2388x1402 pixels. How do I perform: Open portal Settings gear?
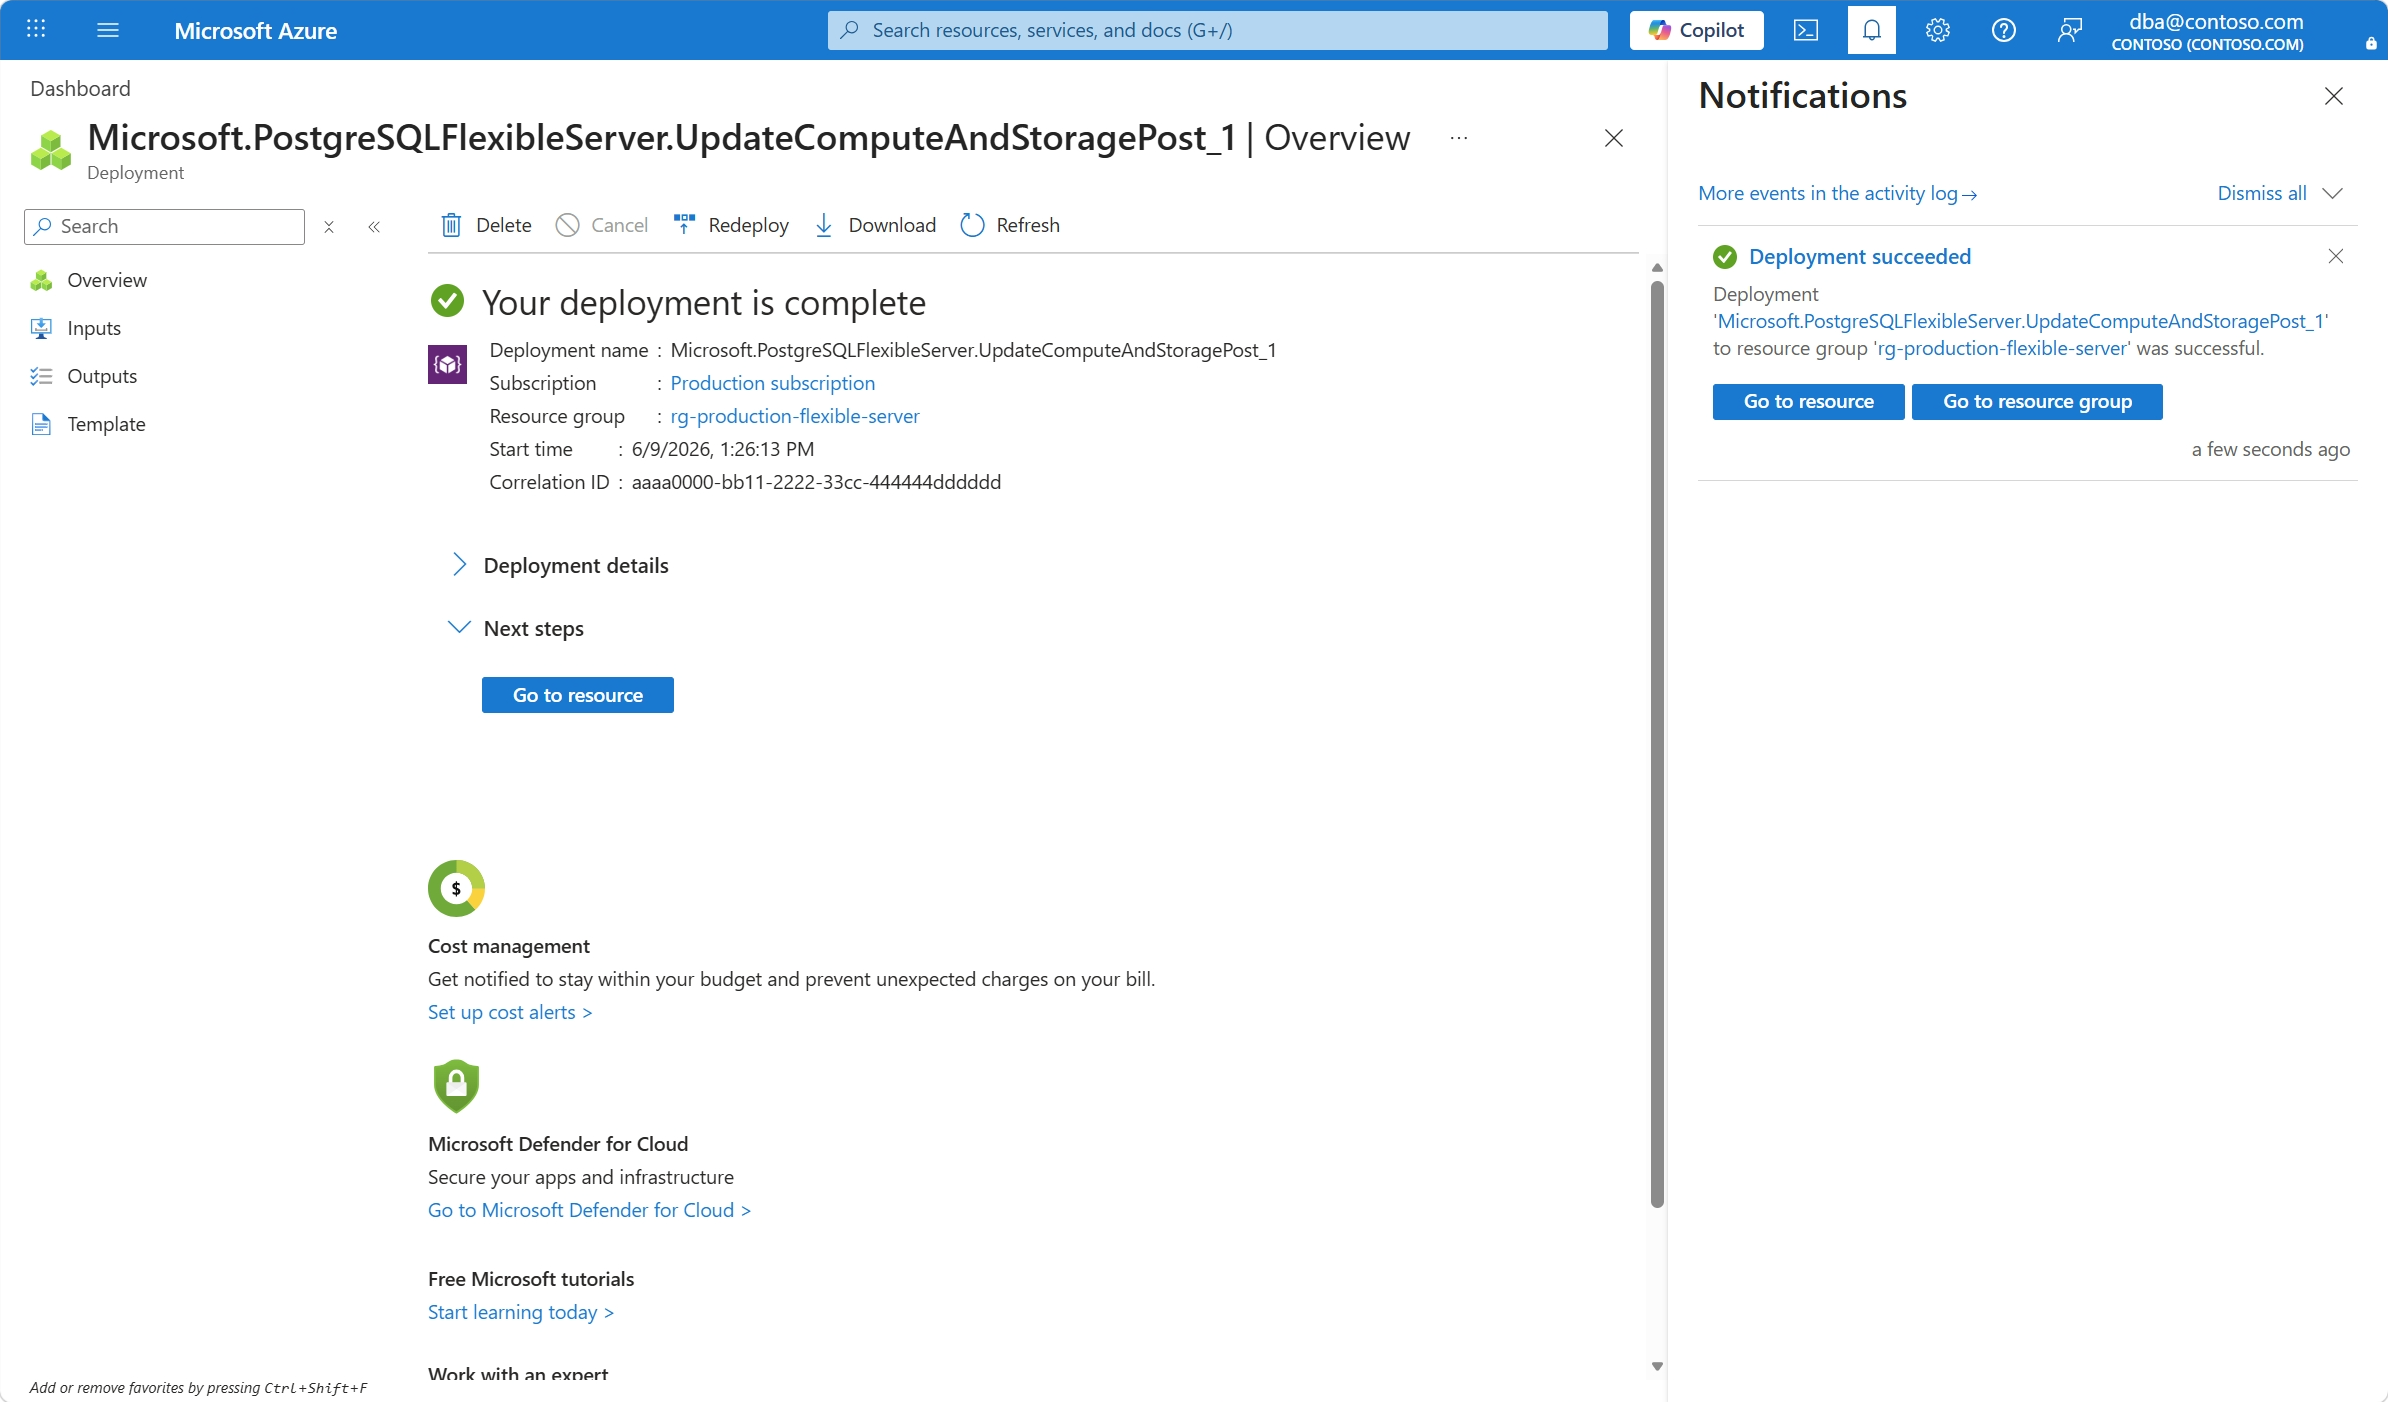(1938, 30)
